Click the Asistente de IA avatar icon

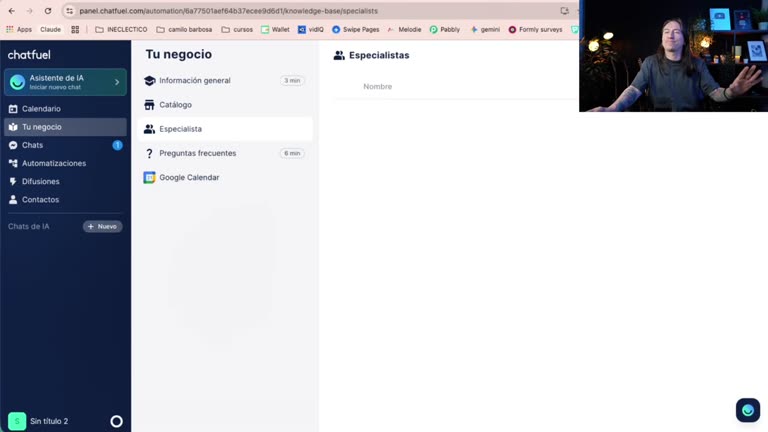click(x=17, y=82)
